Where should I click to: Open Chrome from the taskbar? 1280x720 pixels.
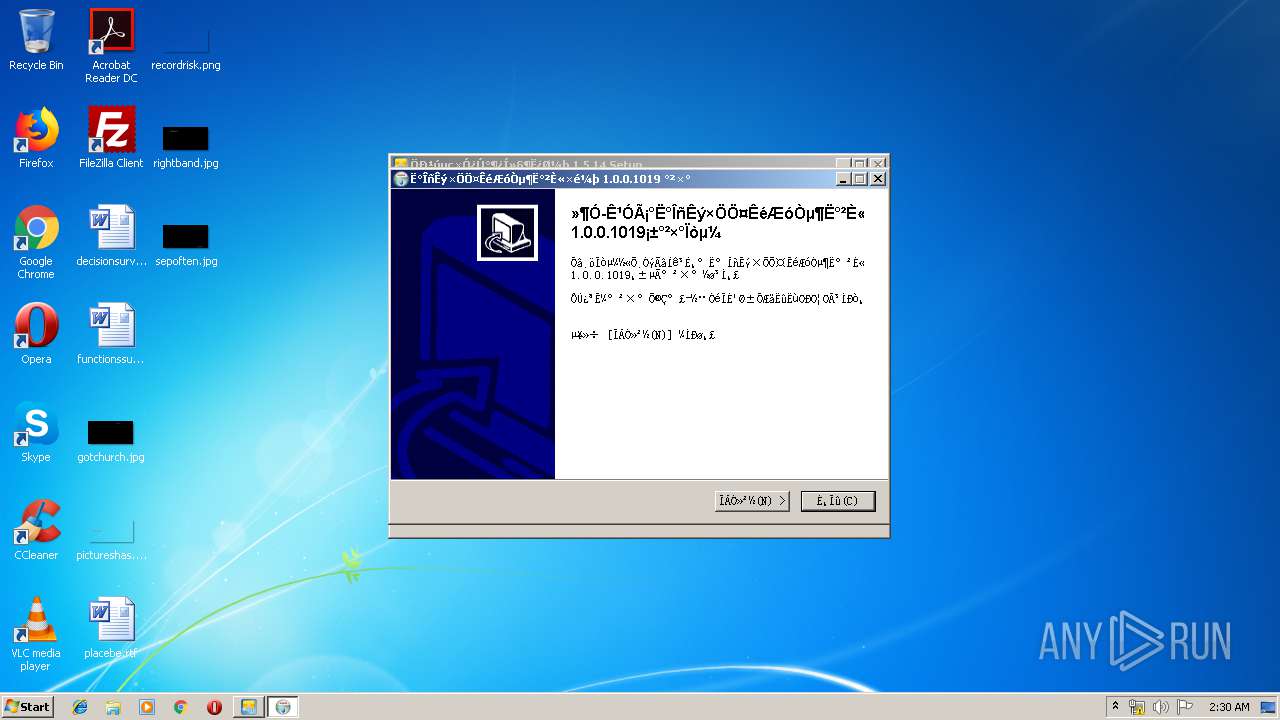coord(180,707)
